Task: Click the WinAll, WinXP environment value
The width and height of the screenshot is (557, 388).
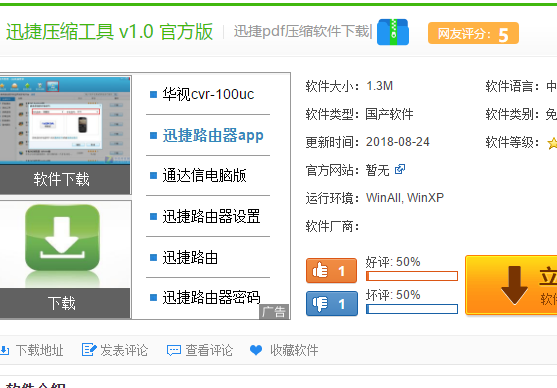Action: 405,198
